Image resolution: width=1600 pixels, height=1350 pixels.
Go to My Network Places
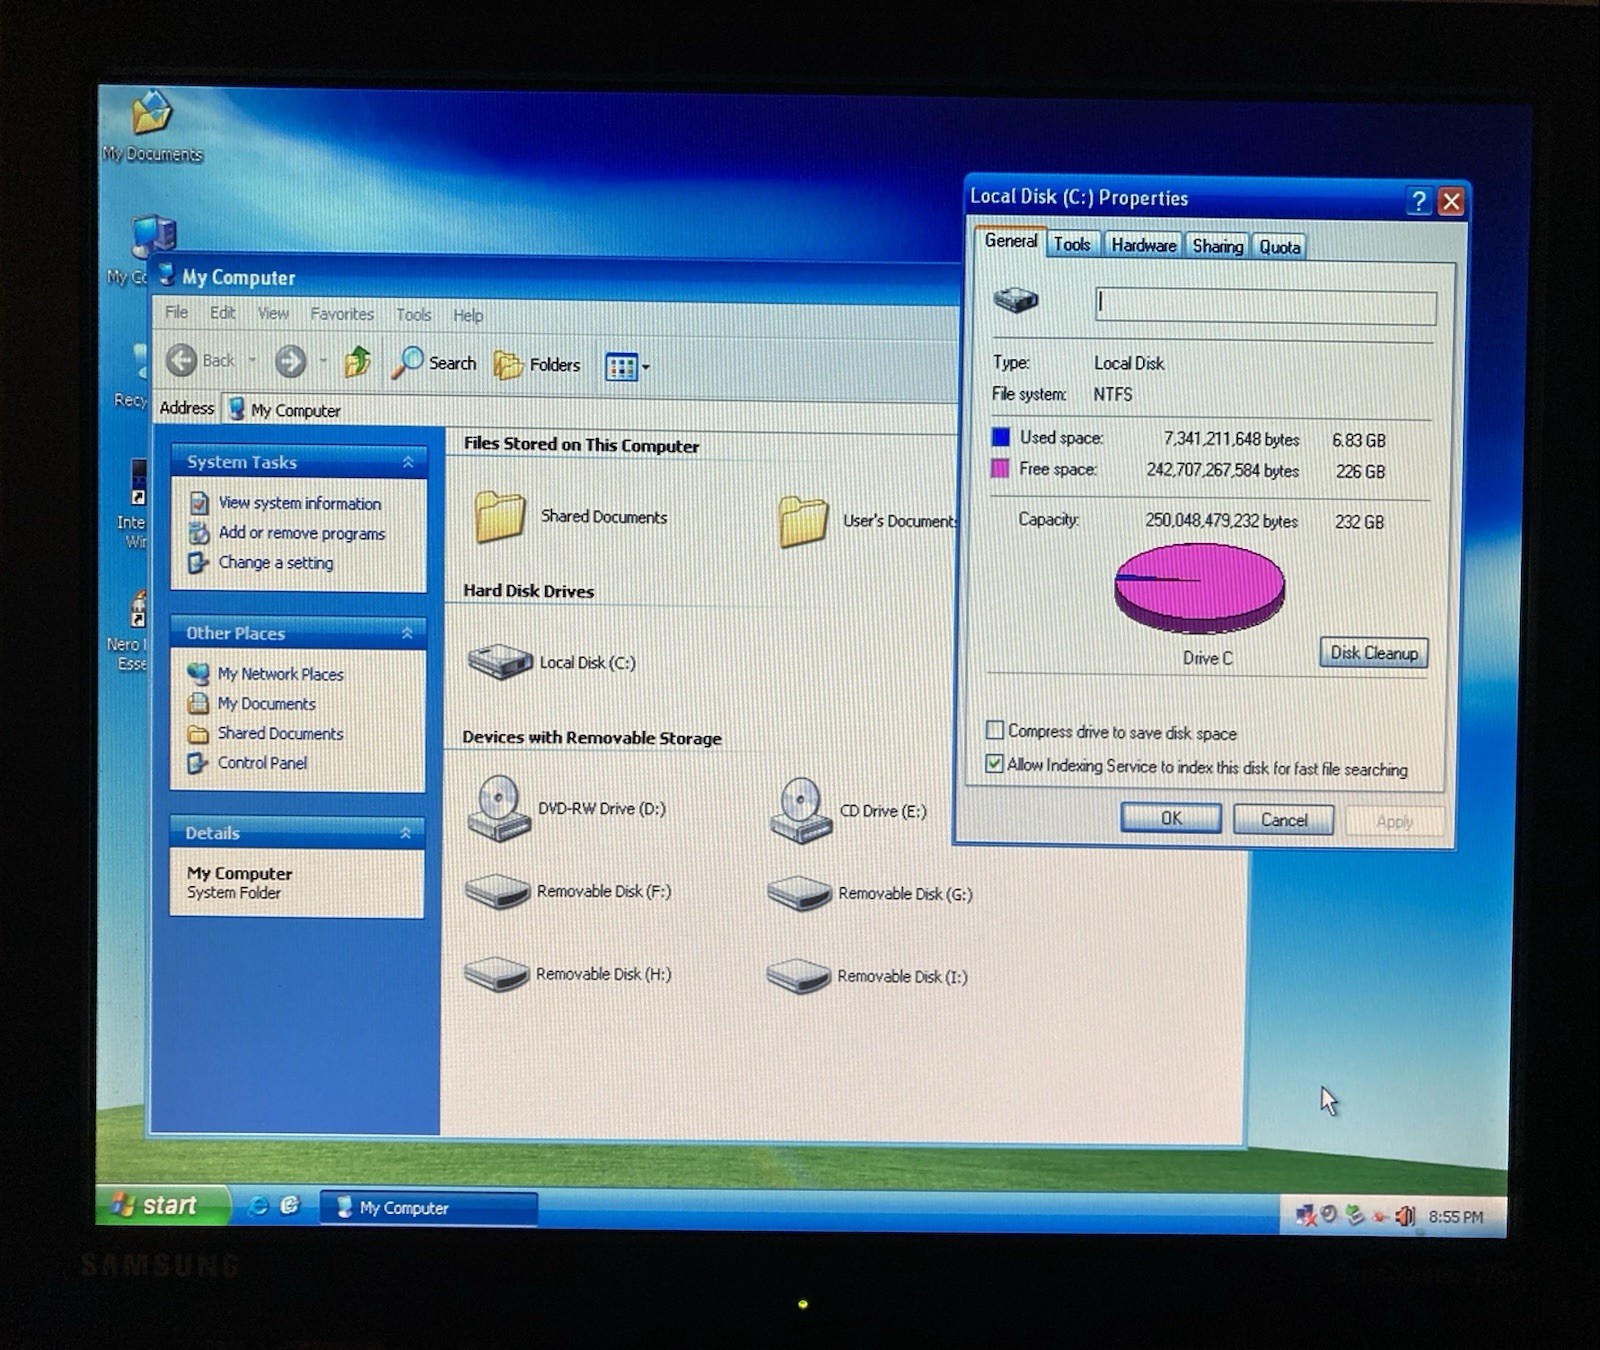coord(280,674)
